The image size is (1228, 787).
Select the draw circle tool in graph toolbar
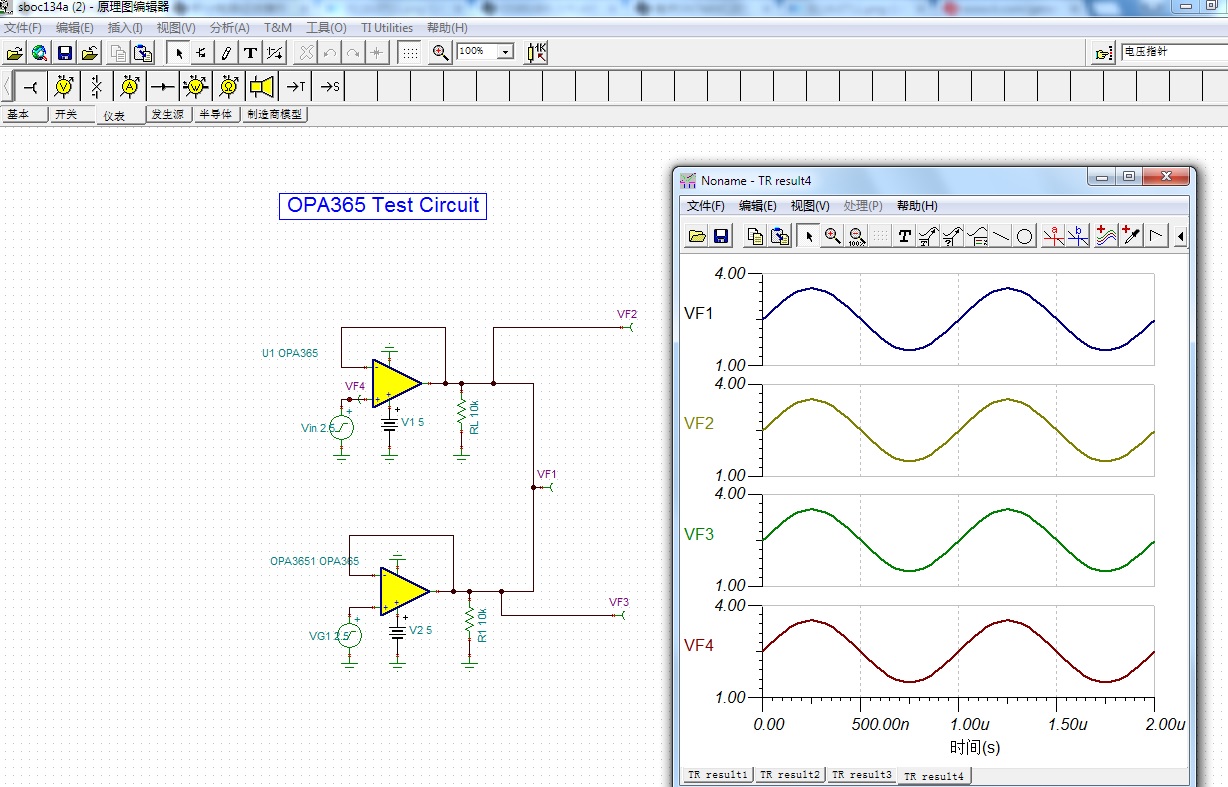[x=1024, y=236]
